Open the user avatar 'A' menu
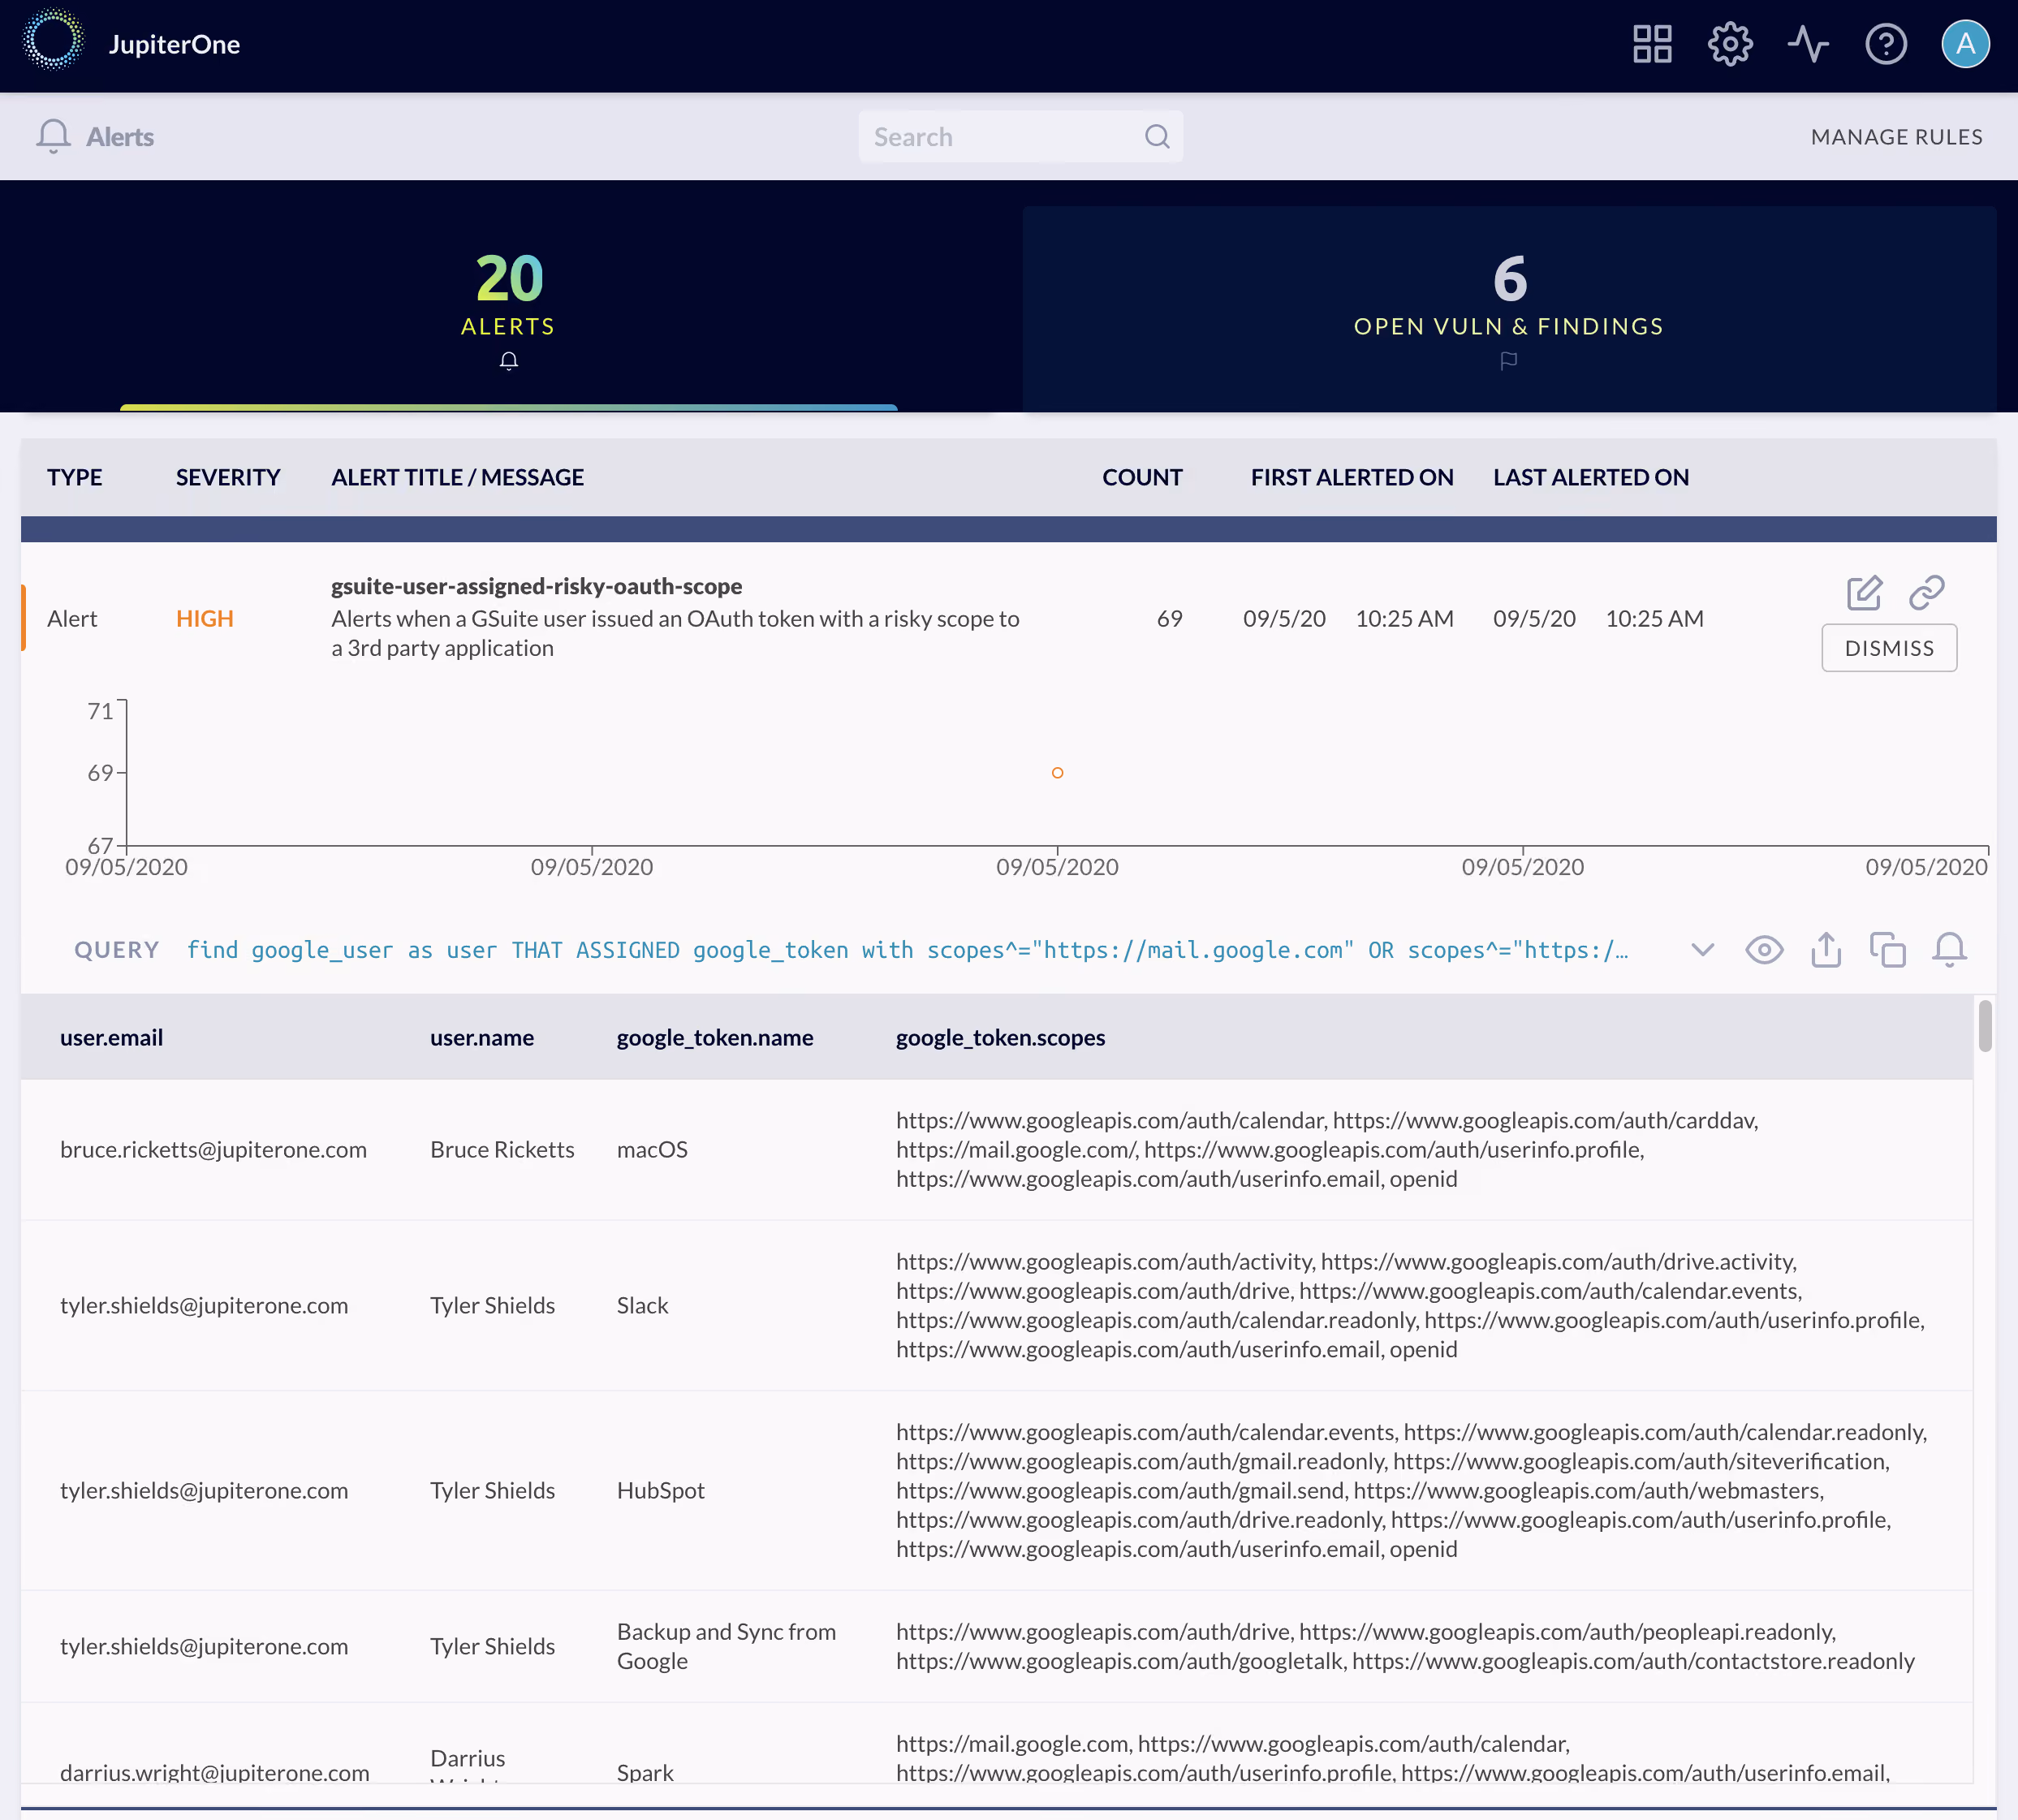This screenshot has height=1820, width=2018. coord(1965,44)
